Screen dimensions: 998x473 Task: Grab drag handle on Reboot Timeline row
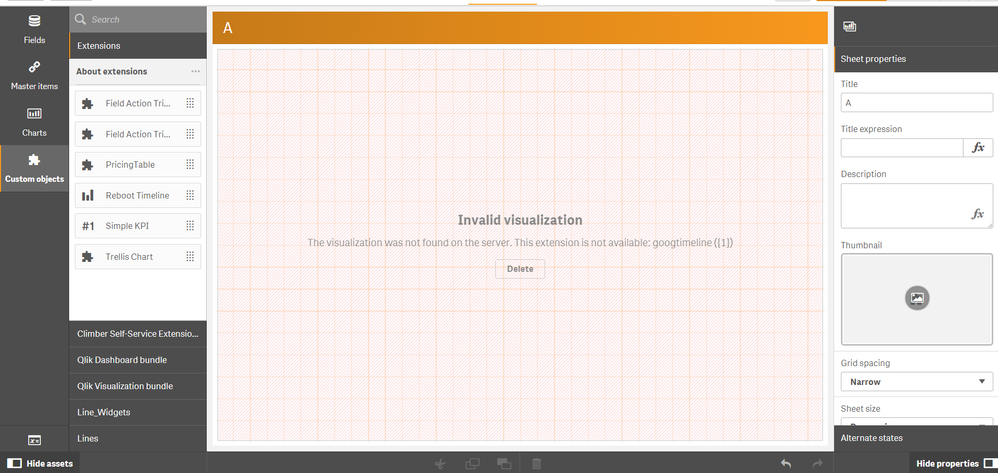coord(190,195)
